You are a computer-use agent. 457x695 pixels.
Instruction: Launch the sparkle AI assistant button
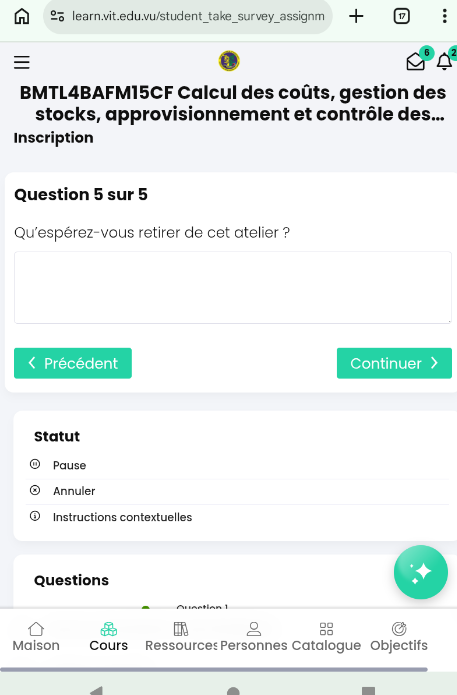[421, 572]
